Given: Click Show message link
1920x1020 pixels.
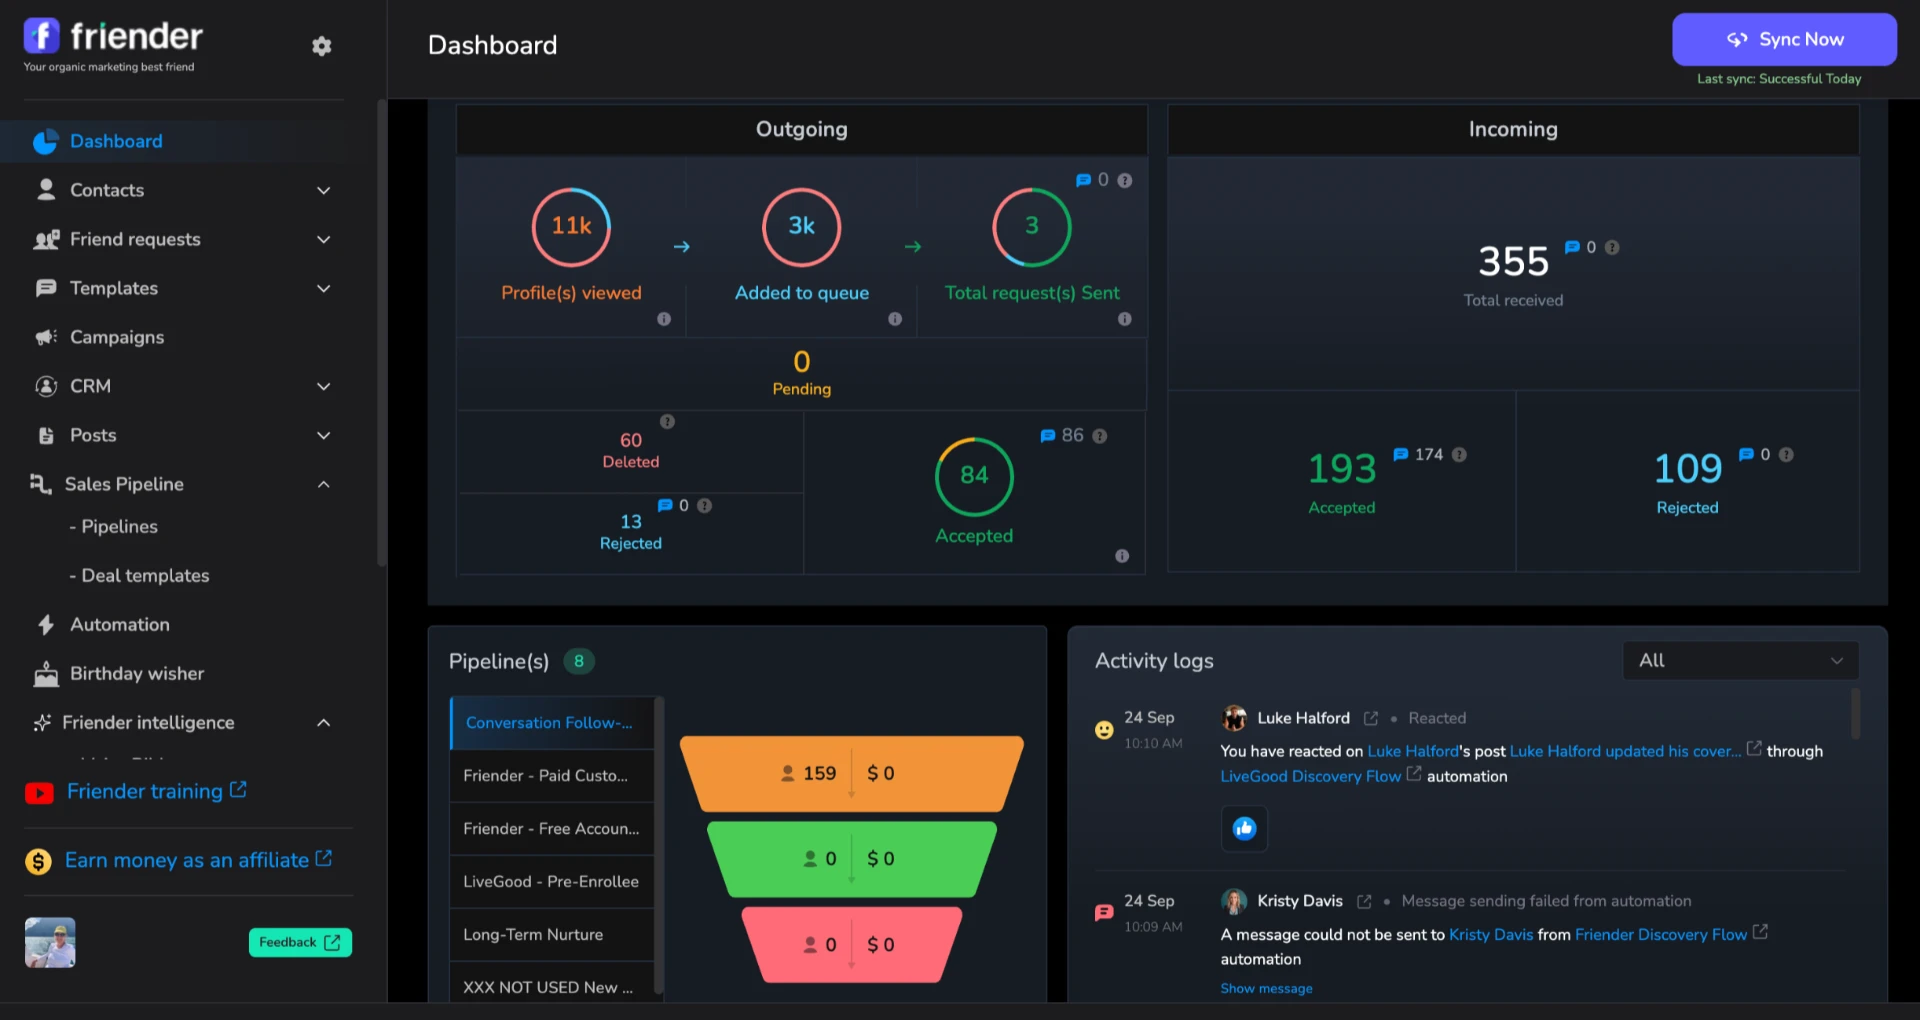Looking at the screenshot, I should 1266,988.
